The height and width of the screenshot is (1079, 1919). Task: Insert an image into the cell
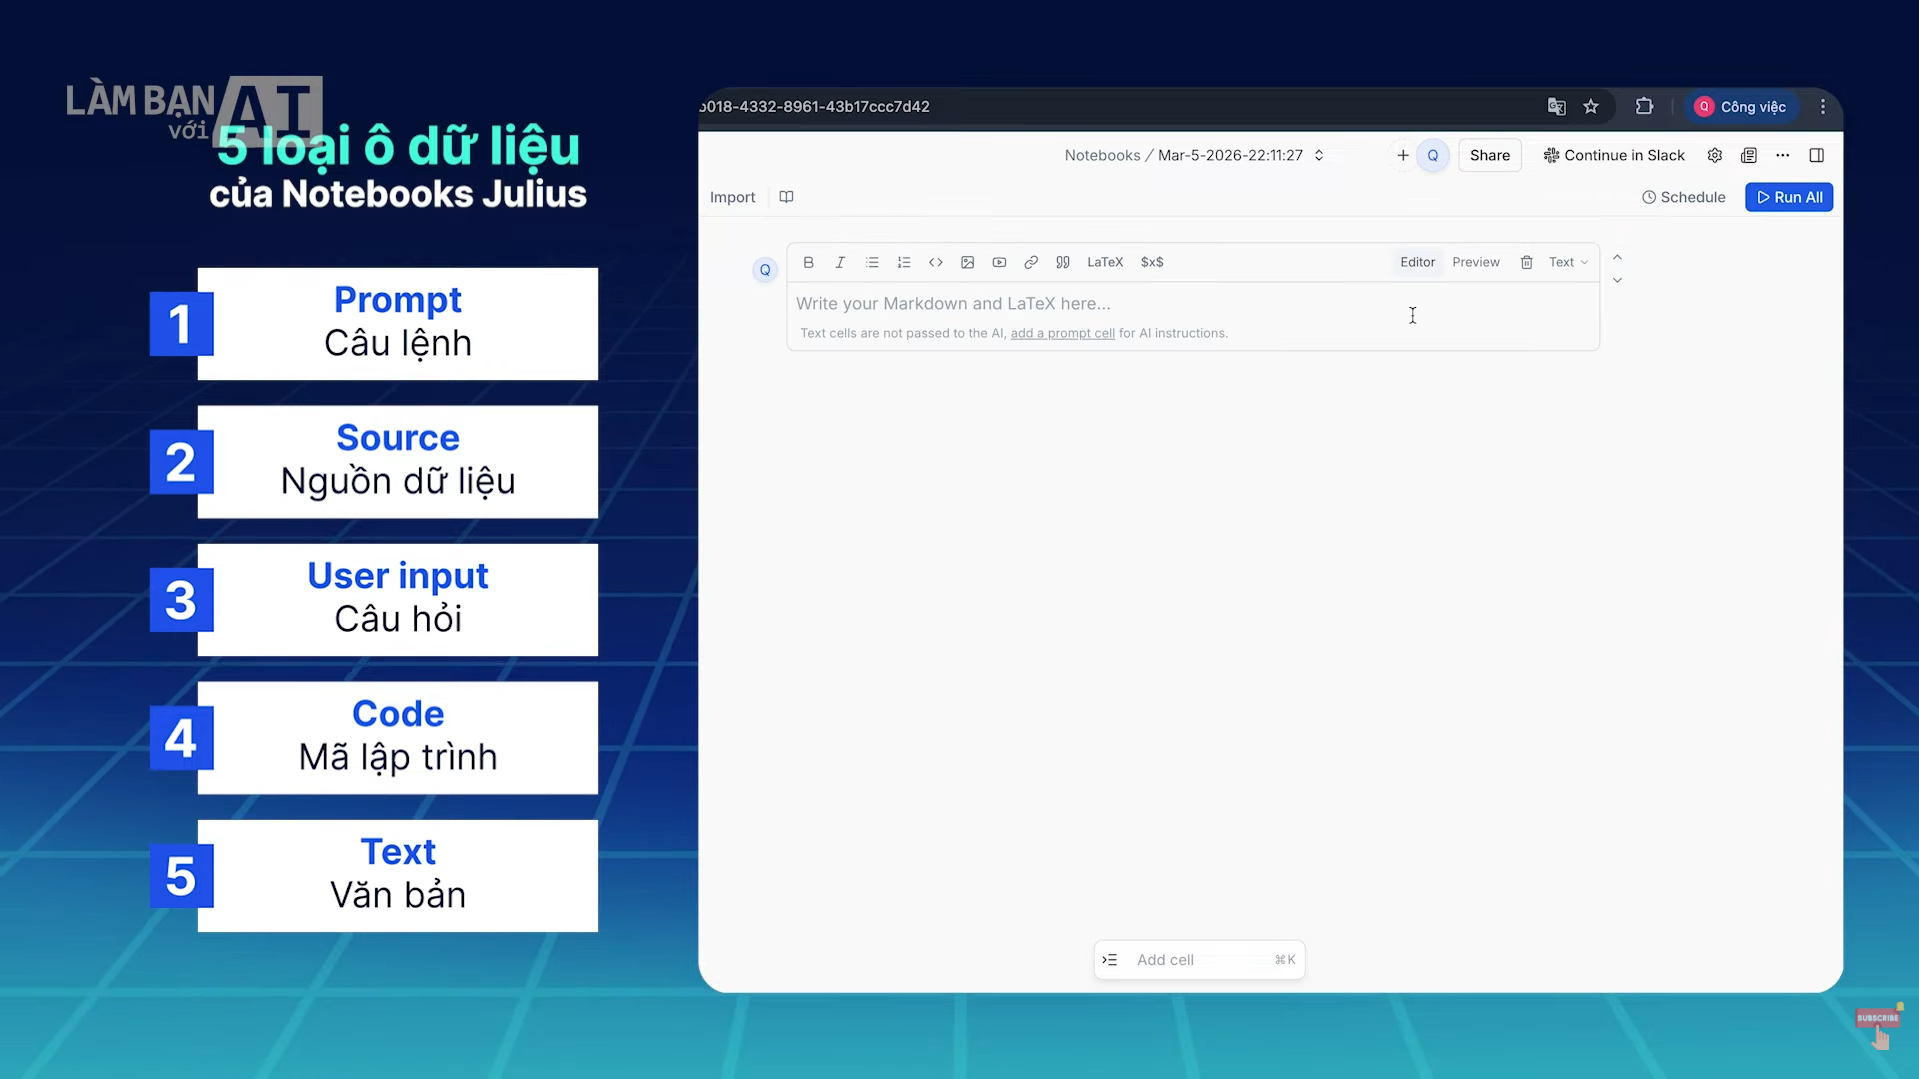[967, 262]
